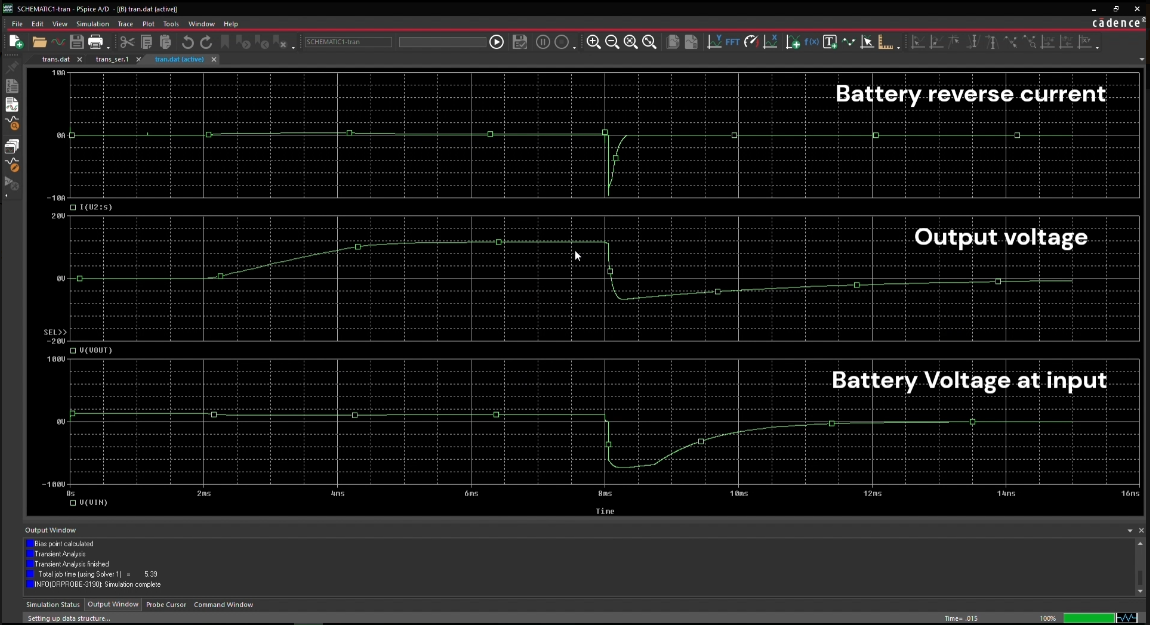Viewport: 1150px width, 625px height.
Task: Toggle the cursor display icon
Action: (x=868, y=42)
